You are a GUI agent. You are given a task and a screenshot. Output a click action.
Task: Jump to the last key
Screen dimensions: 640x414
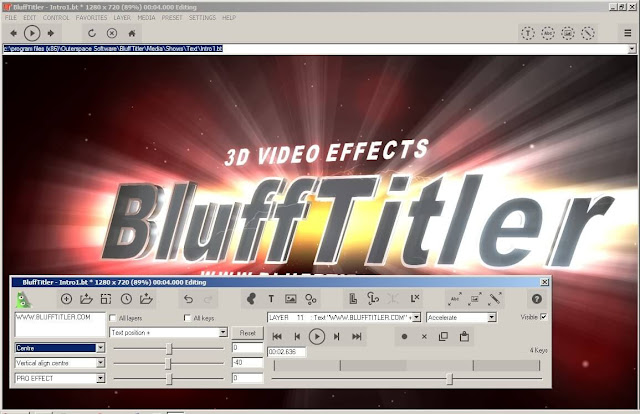357,336
